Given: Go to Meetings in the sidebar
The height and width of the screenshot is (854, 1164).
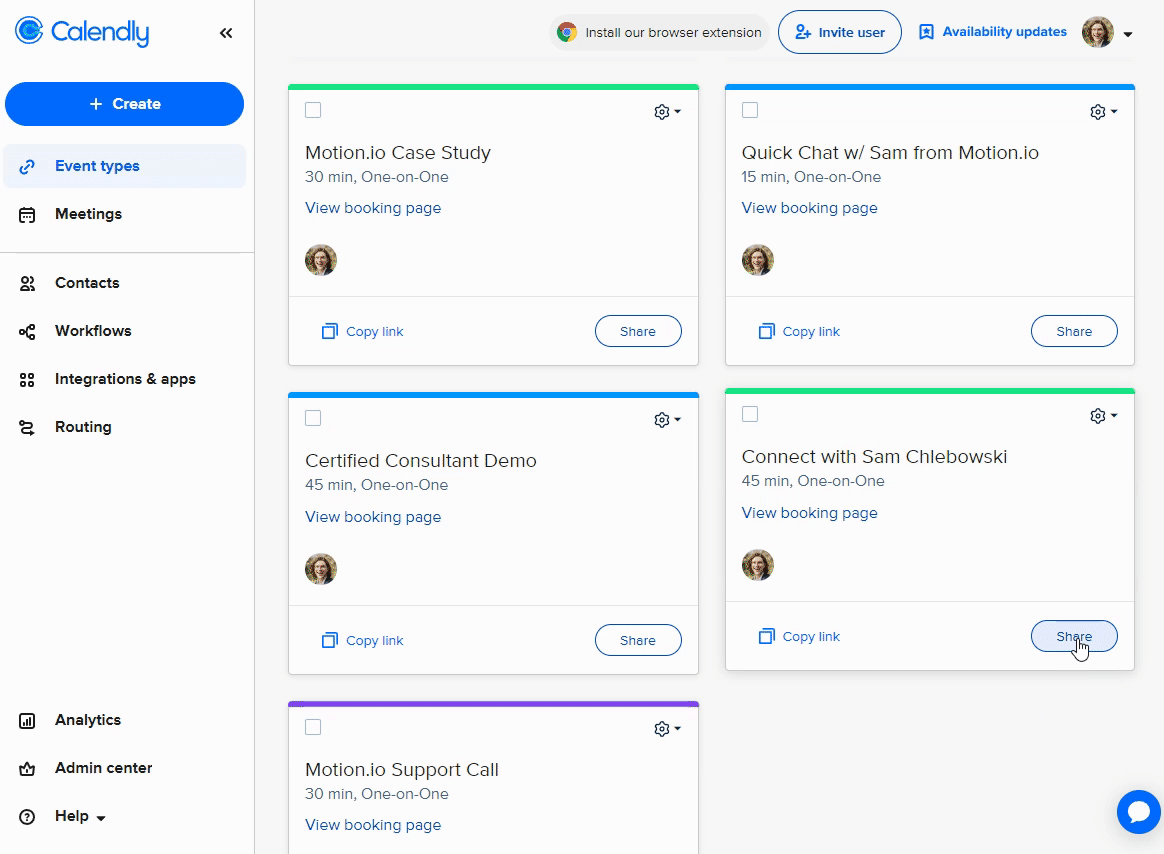Looking at the screenshot, I should point(88,214).
